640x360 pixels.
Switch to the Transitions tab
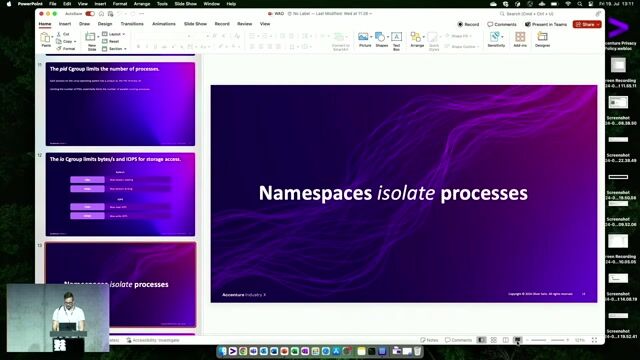click(132, 24)
